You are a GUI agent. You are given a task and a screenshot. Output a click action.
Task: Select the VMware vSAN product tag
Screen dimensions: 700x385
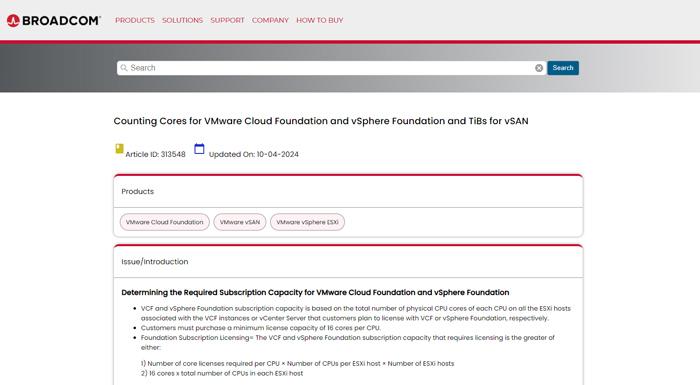(240, 222)
